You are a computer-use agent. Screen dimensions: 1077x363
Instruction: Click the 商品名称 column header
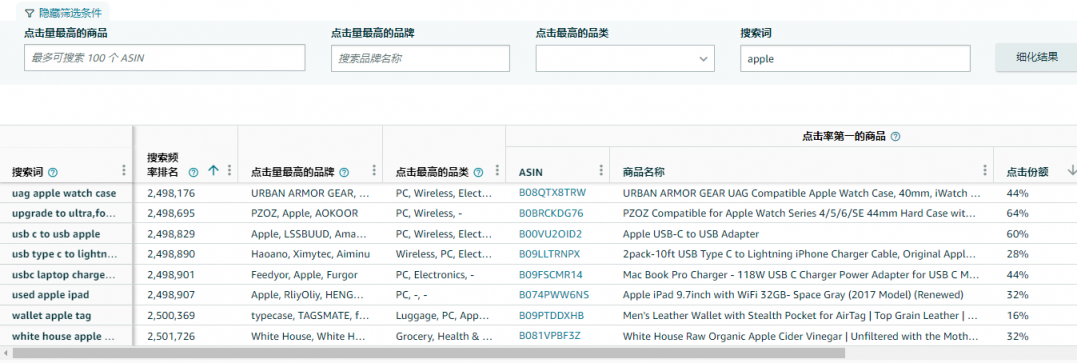(x=643, y=172)
